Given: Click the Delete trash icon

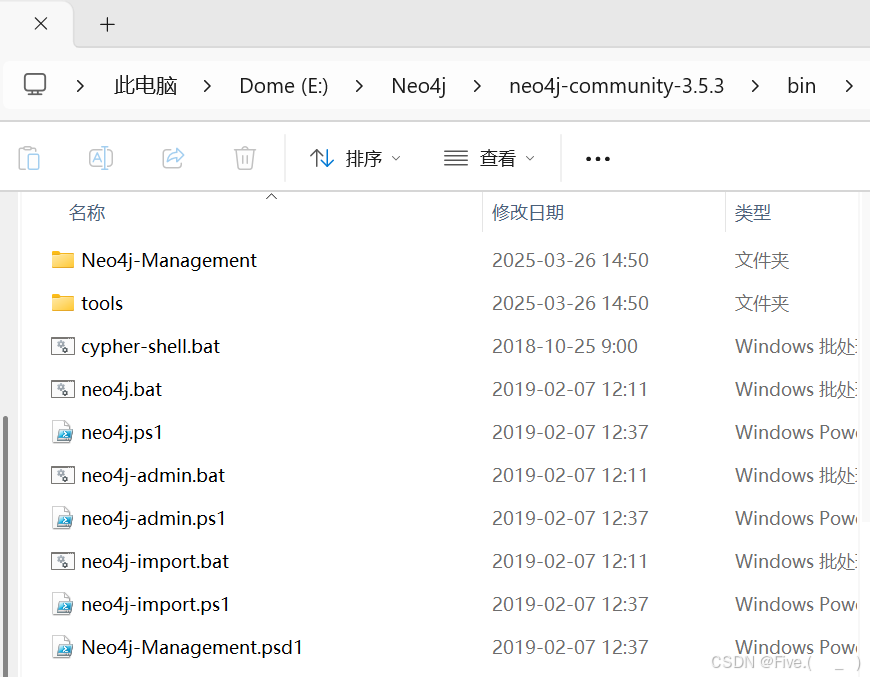Looking at the screenshot, I should [x=245, y=158].
